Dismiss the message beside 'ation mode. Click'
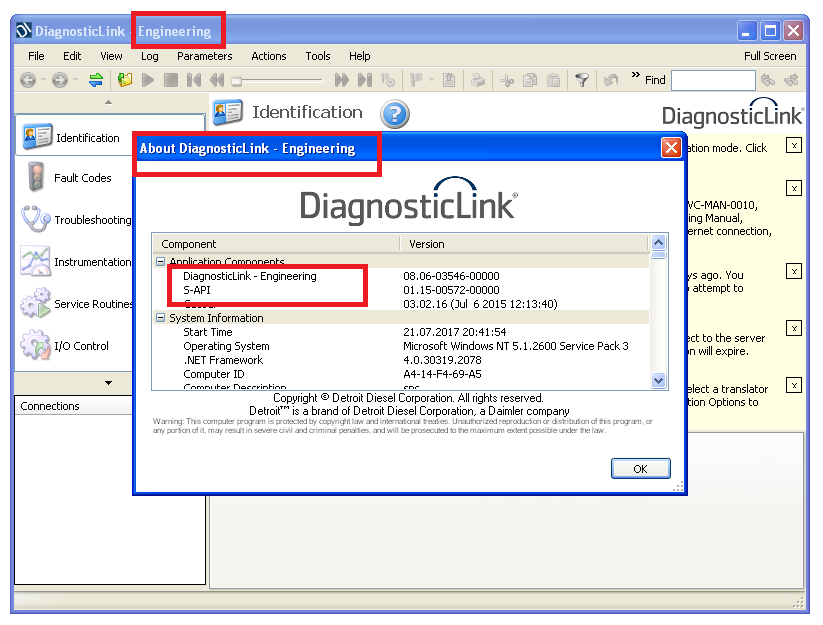The image size is (823, 625). tap(794, 145)
